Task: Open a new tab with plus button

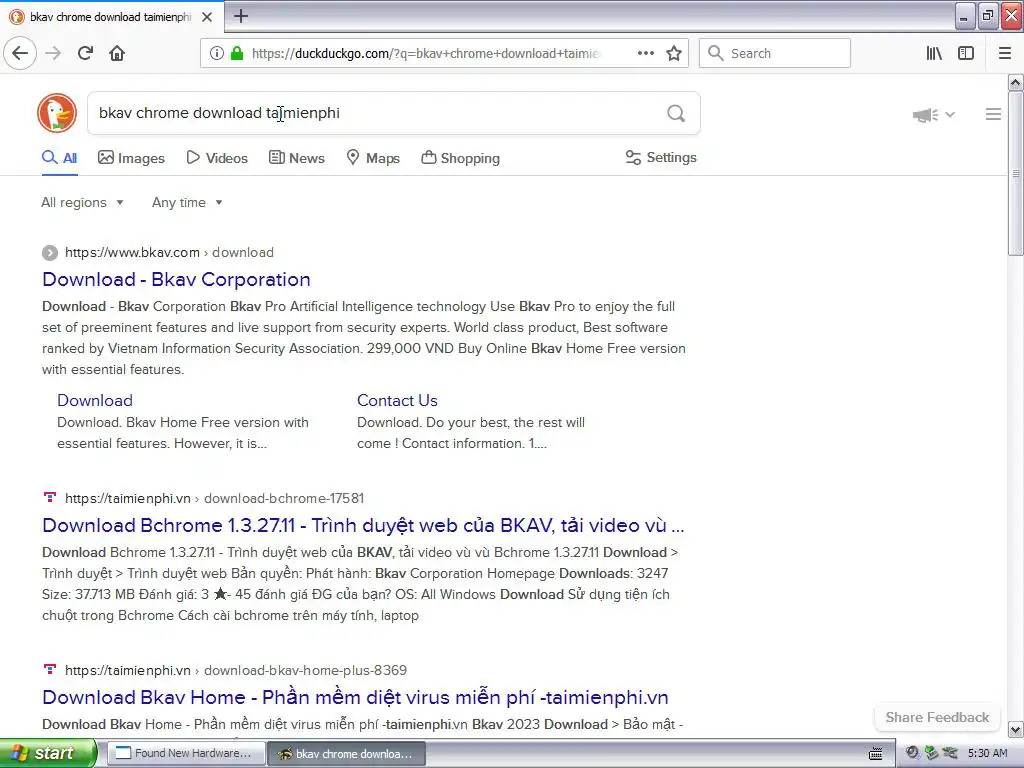Action: (241, 16)
